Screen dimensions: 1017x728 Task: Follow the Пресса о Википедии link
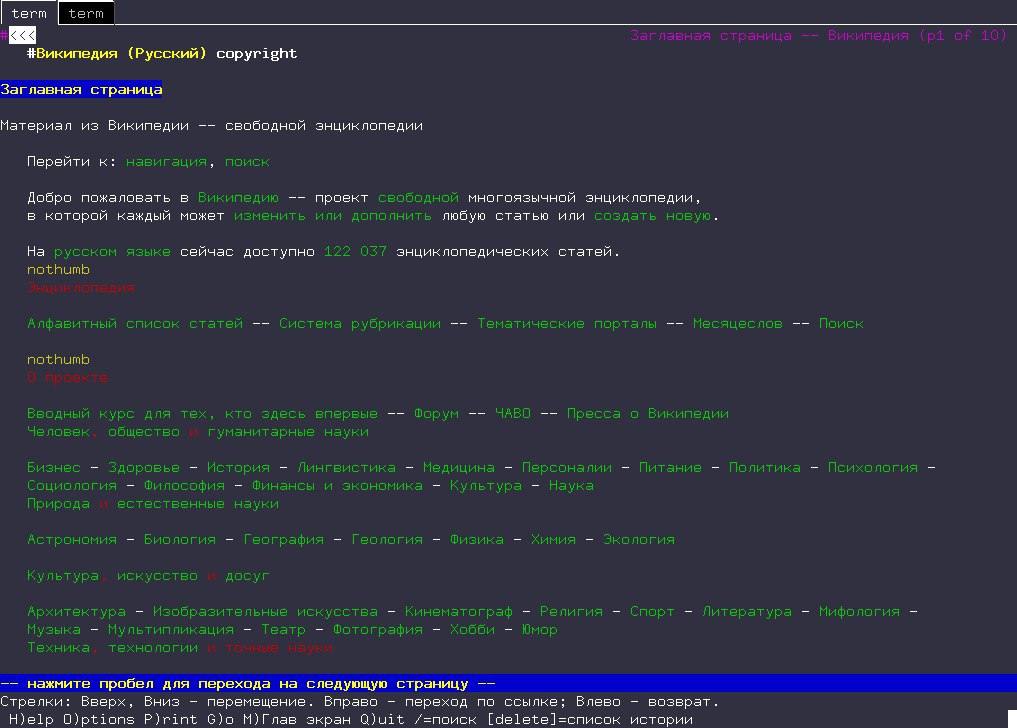pos(648,413)
